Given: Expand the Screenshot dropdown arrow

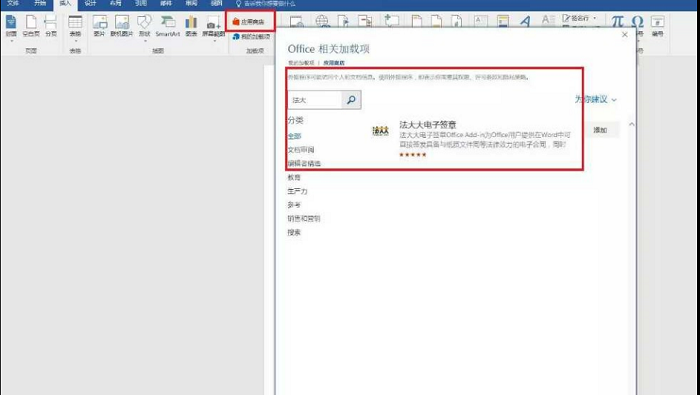Looking at the screenshot, I should pos(214,41).
